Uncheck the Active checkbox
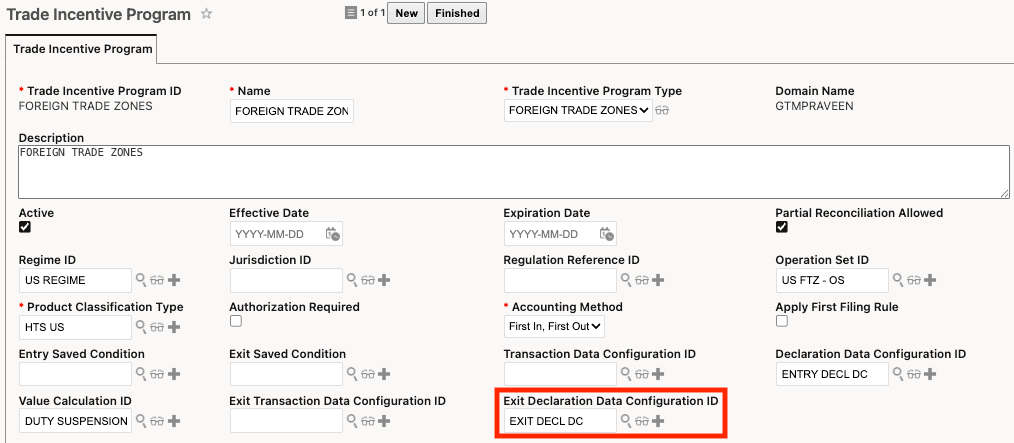The image size is (1014, 443). tap(25, 227)
